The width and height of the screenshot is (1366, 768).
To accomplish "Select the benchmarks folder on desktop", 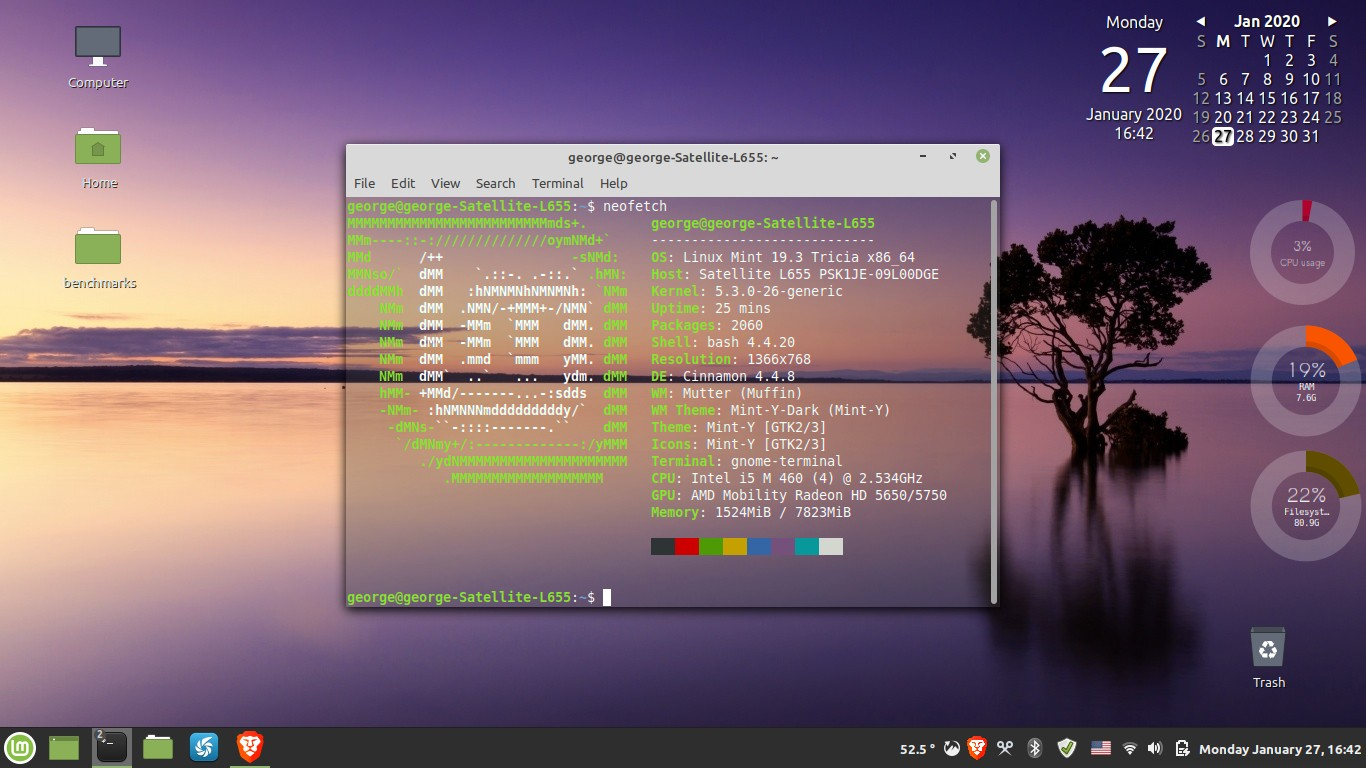I will (x=98, y=248).
